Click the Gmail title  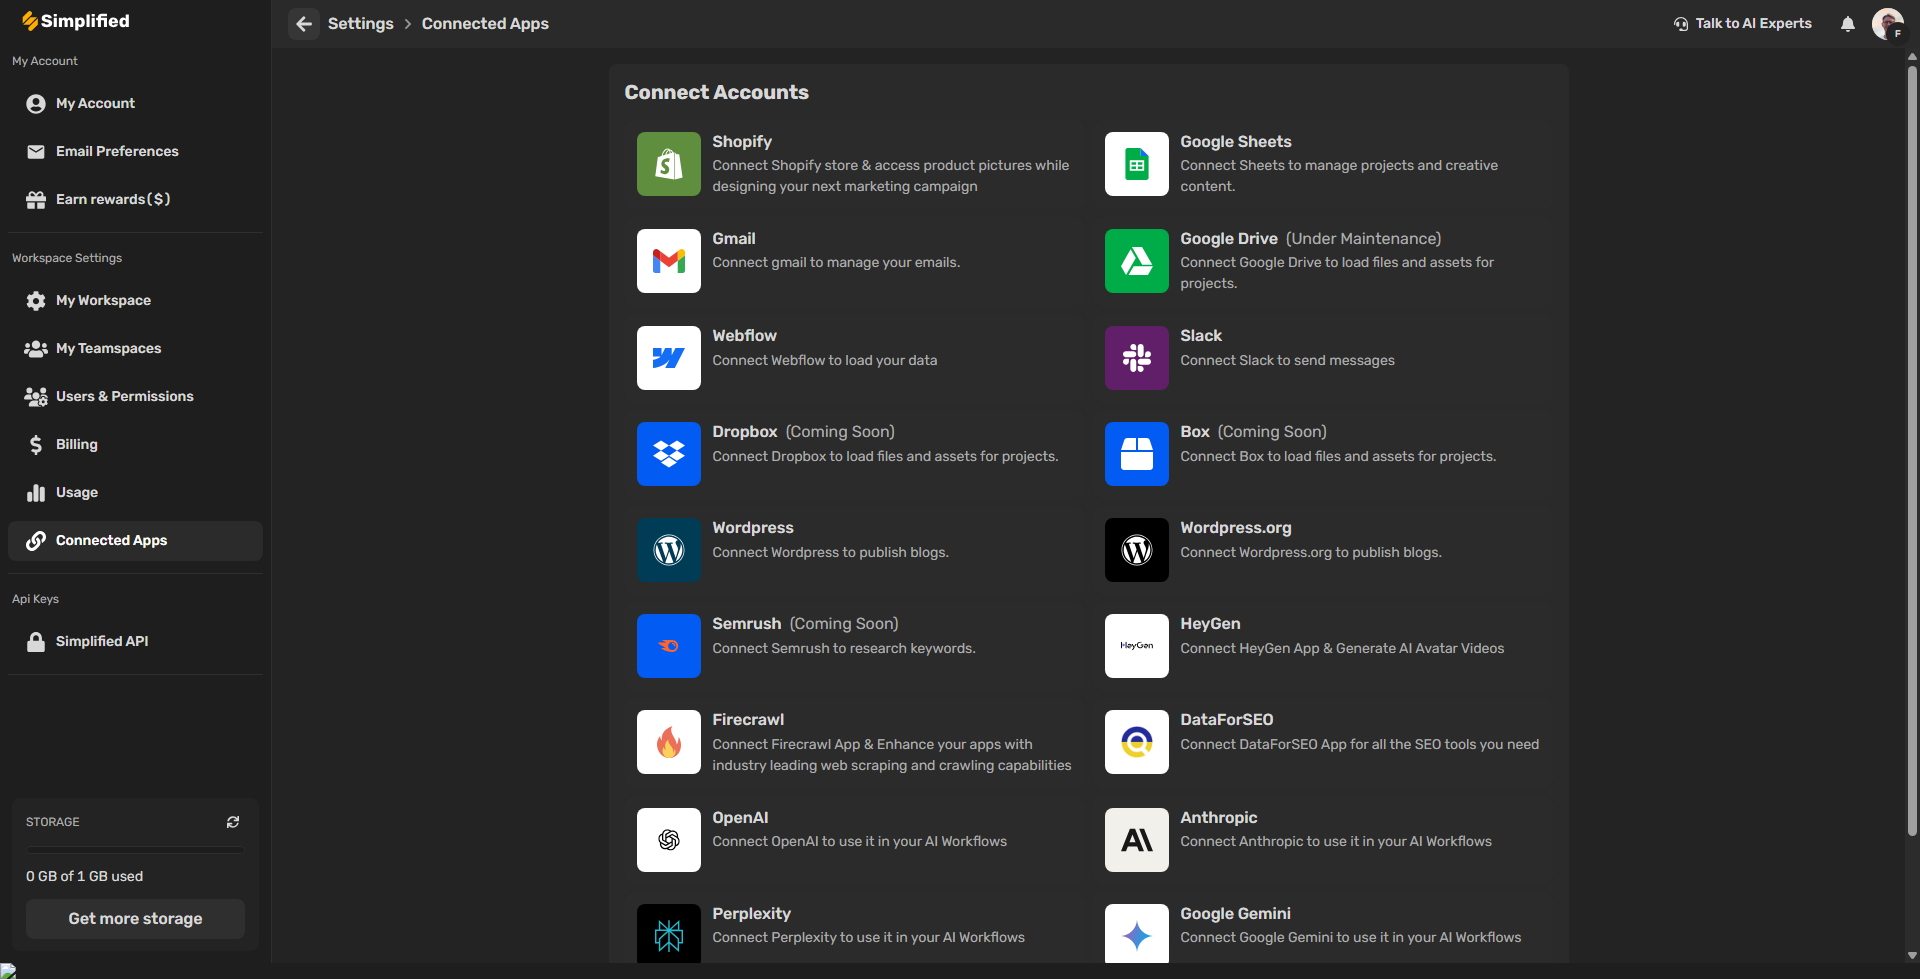pos(734,239)
